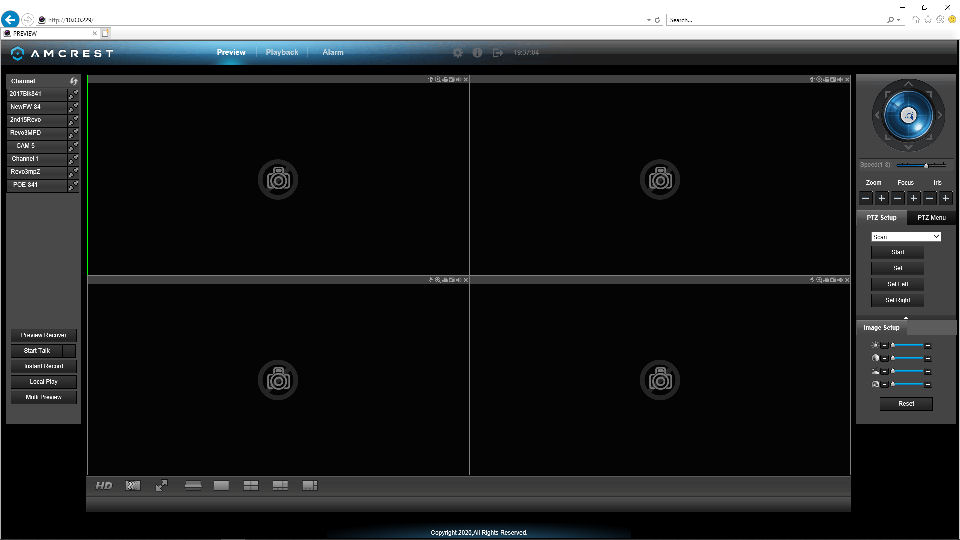Click the Instant Record button

43,366
